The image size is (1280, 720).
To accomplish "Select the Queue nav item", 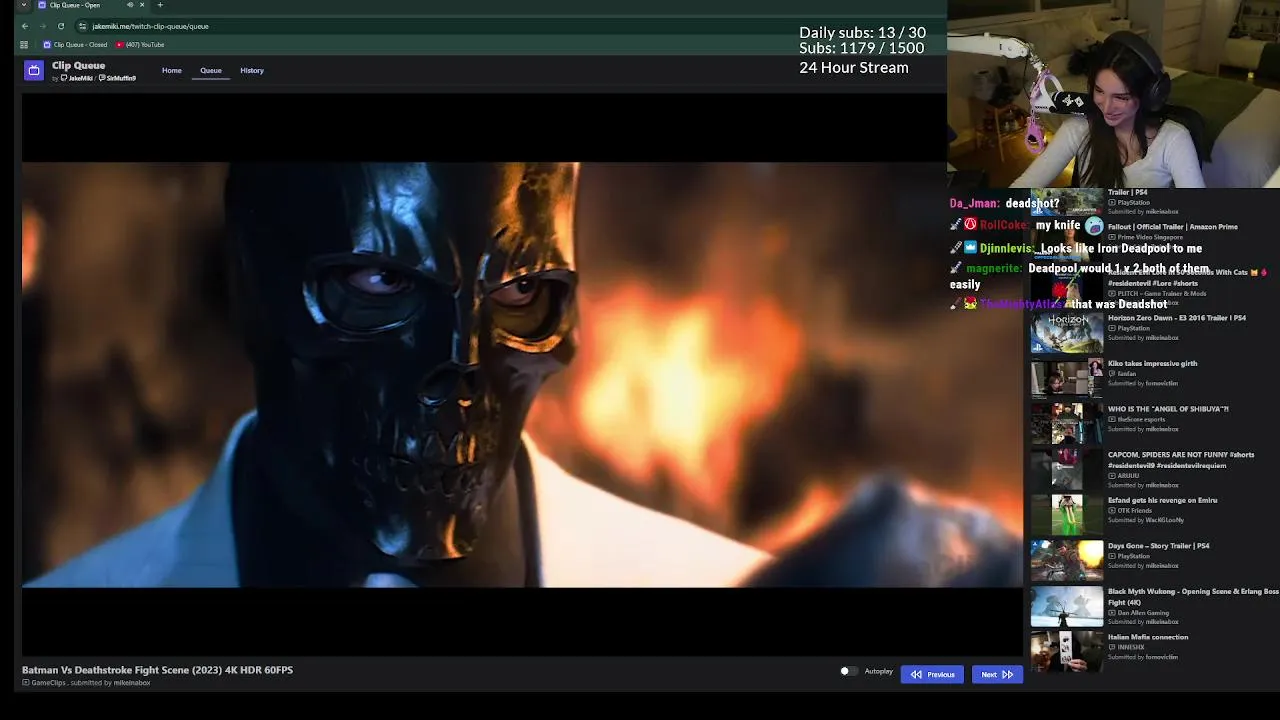I will point(211,71).
